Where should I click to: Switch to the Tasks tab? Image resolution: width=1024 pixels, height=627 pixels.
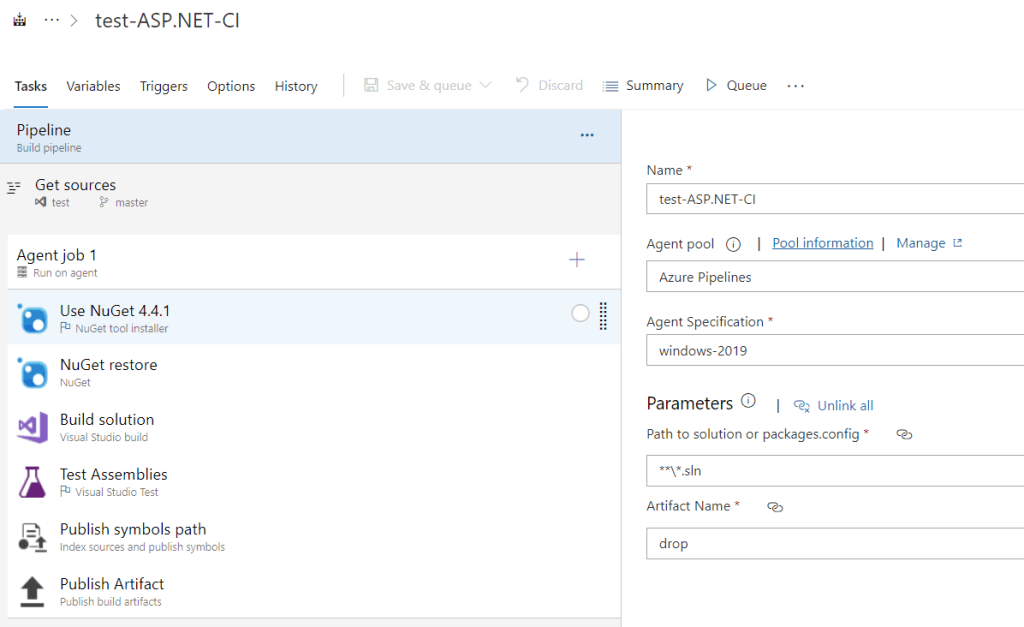(x=31, y=86)
